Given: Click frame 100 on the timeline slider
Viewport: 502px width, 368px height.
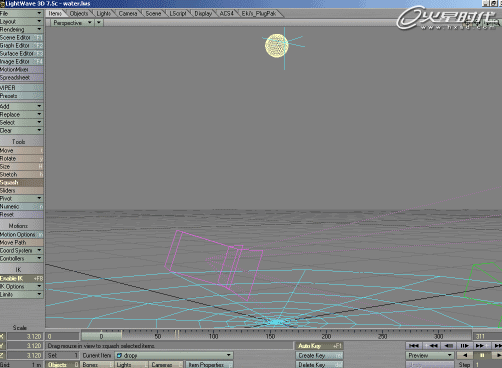Looking at the screenshot, I should (213, 336).
